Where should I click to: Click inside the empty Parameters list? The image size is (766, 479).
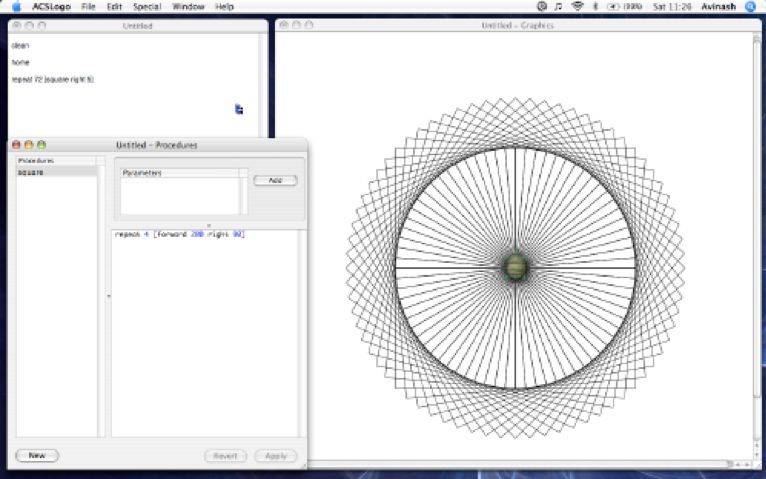coord(180,195)
